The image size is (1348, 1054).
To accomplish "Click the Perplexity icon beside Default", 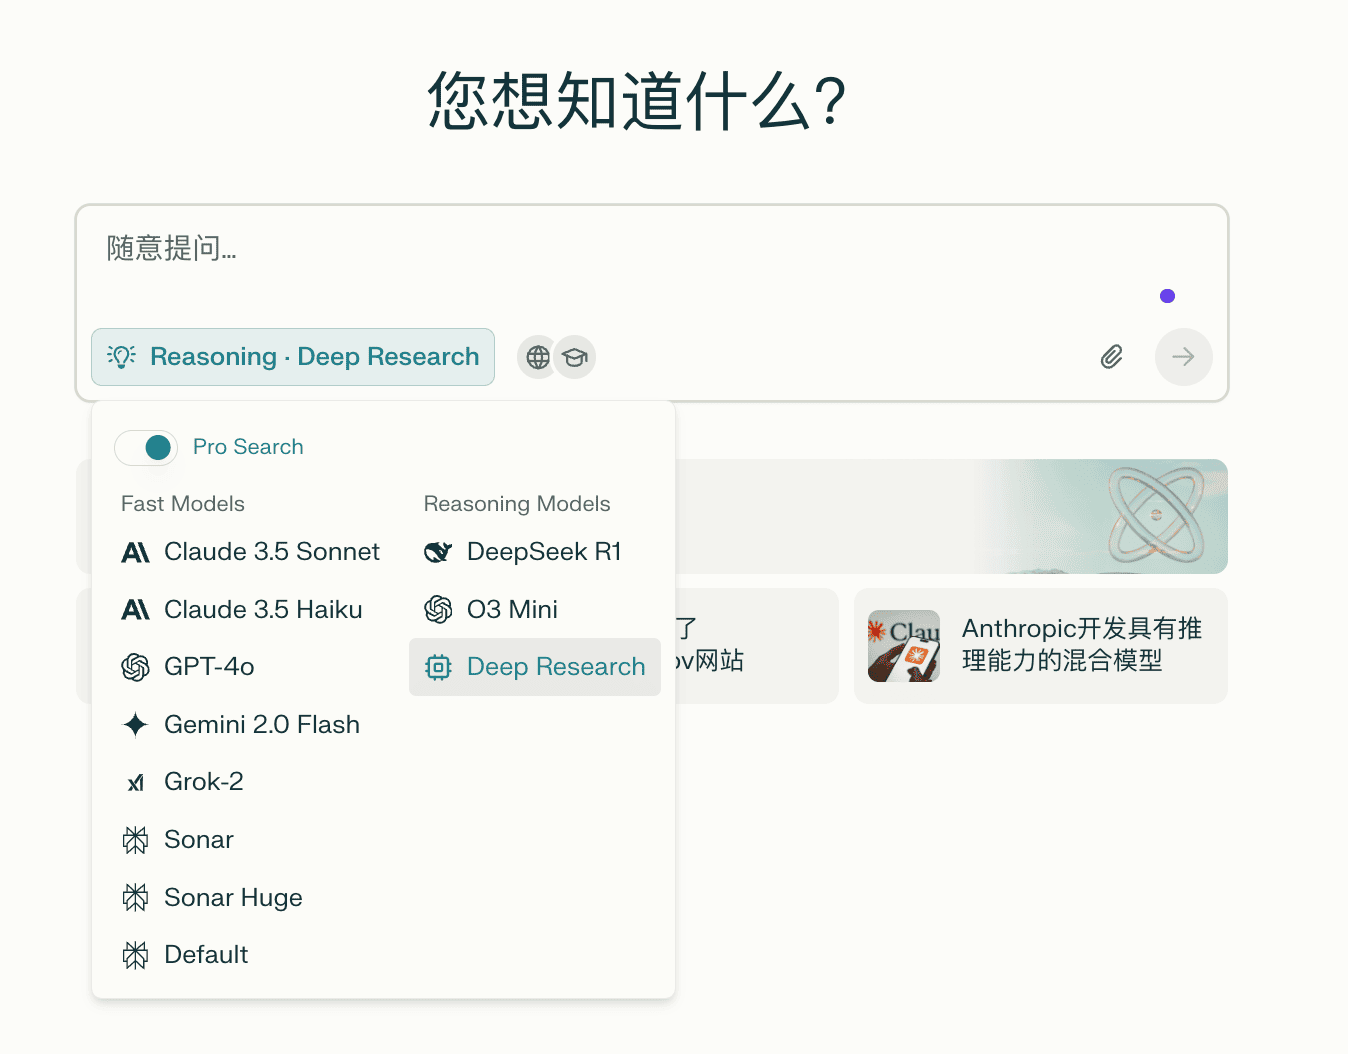I will coord(135,955).
